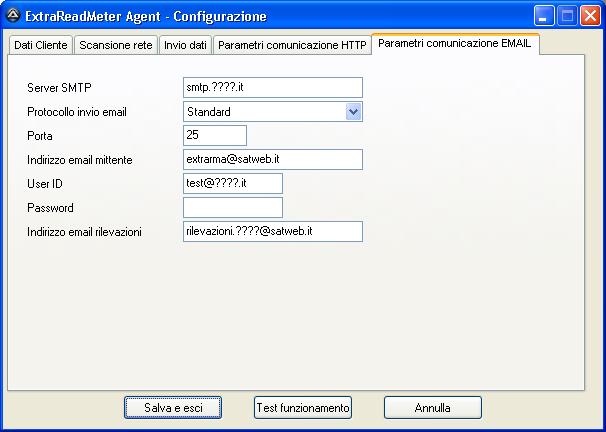Screen dimensions: 606x432
Task: Focus the Indirizzo email rilevazioni field
Action: coord(272,231)
